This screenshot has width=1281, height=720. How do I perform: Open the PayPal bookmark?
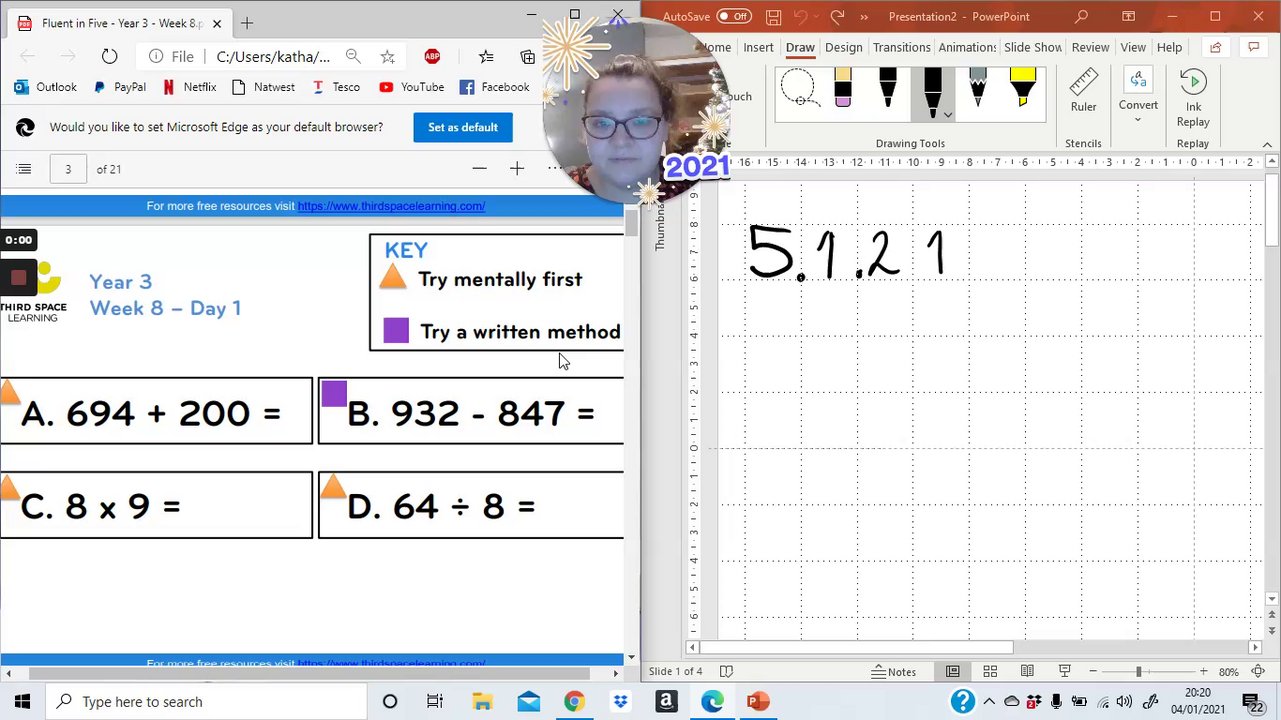pyautogui.click(x=119, y=87)
